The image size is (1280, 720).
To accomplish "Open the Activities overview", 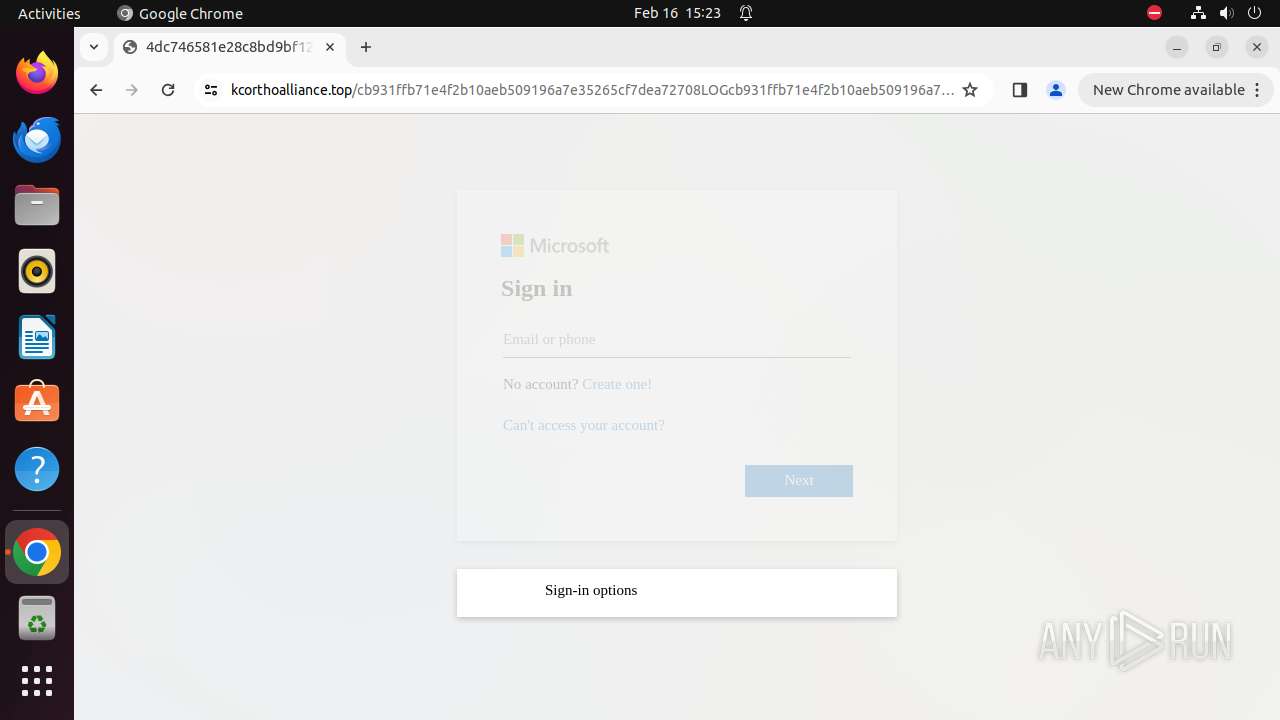I will [49, 13].
